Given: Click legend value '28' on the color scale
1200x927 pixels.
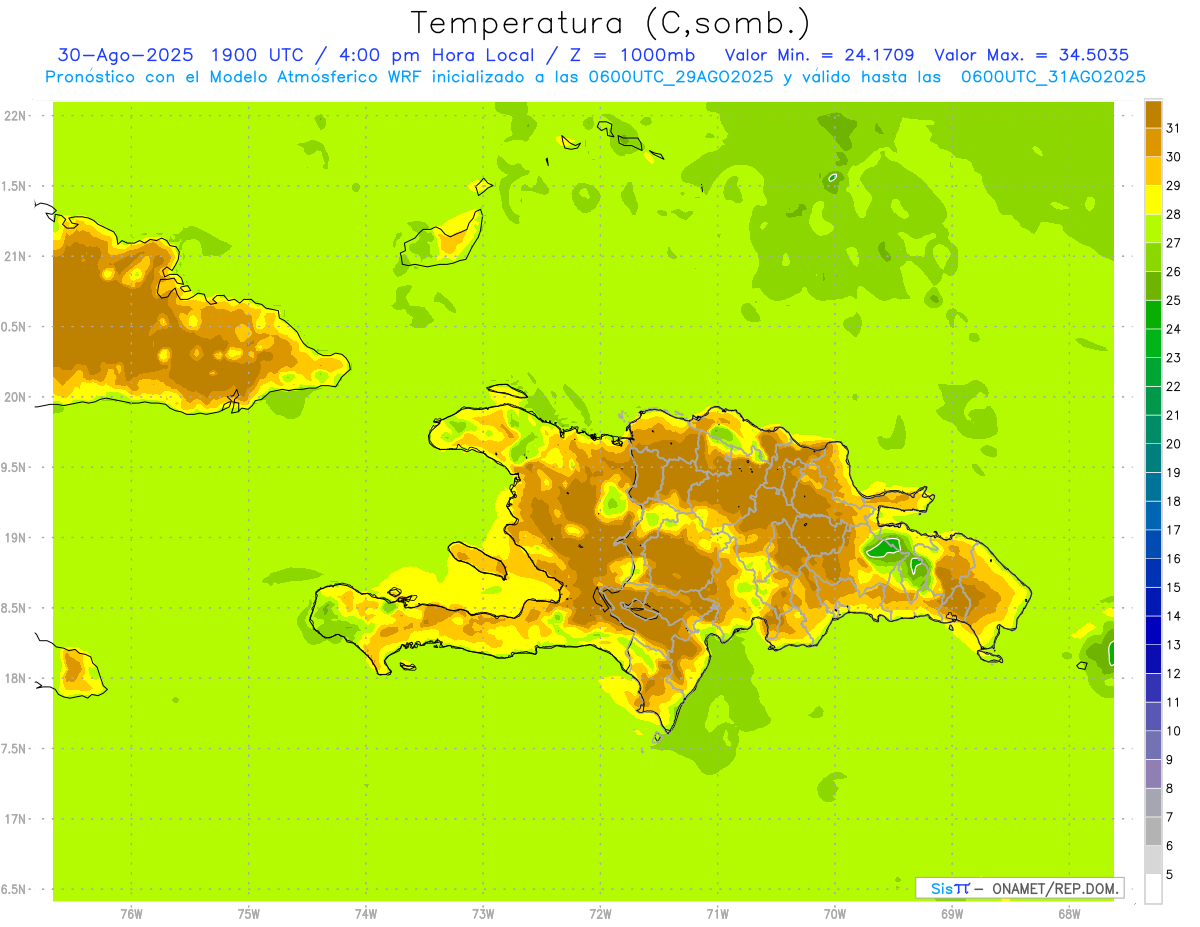Looking at the screenshot, I should click(x=1174, y=214).
